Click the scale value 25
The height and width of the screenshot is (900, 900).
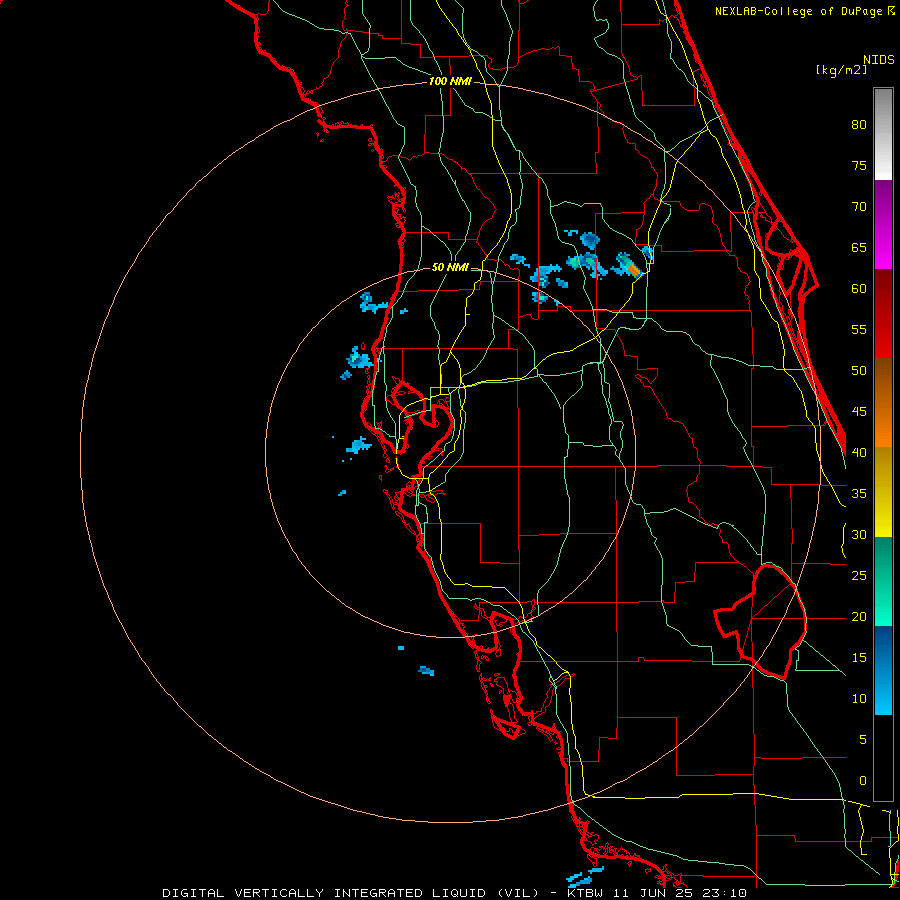(x=859, y=576)
